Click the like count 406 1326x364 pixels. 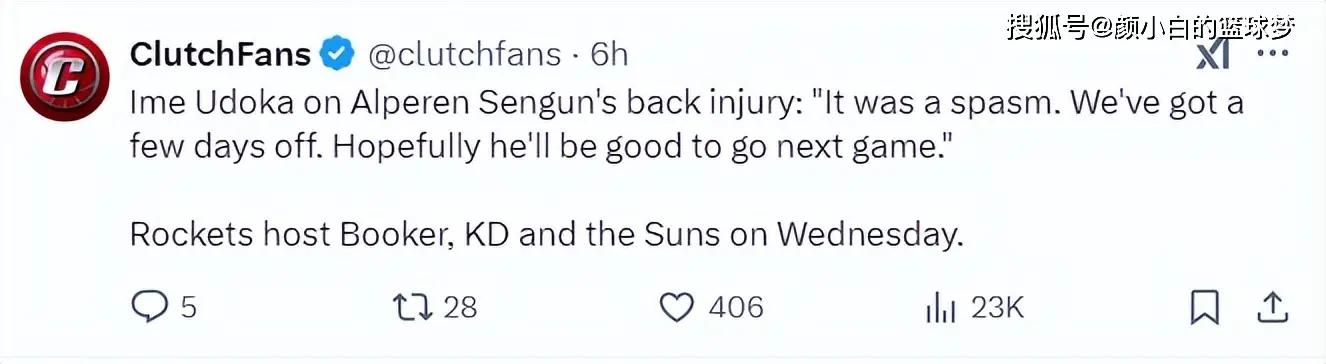735,308
